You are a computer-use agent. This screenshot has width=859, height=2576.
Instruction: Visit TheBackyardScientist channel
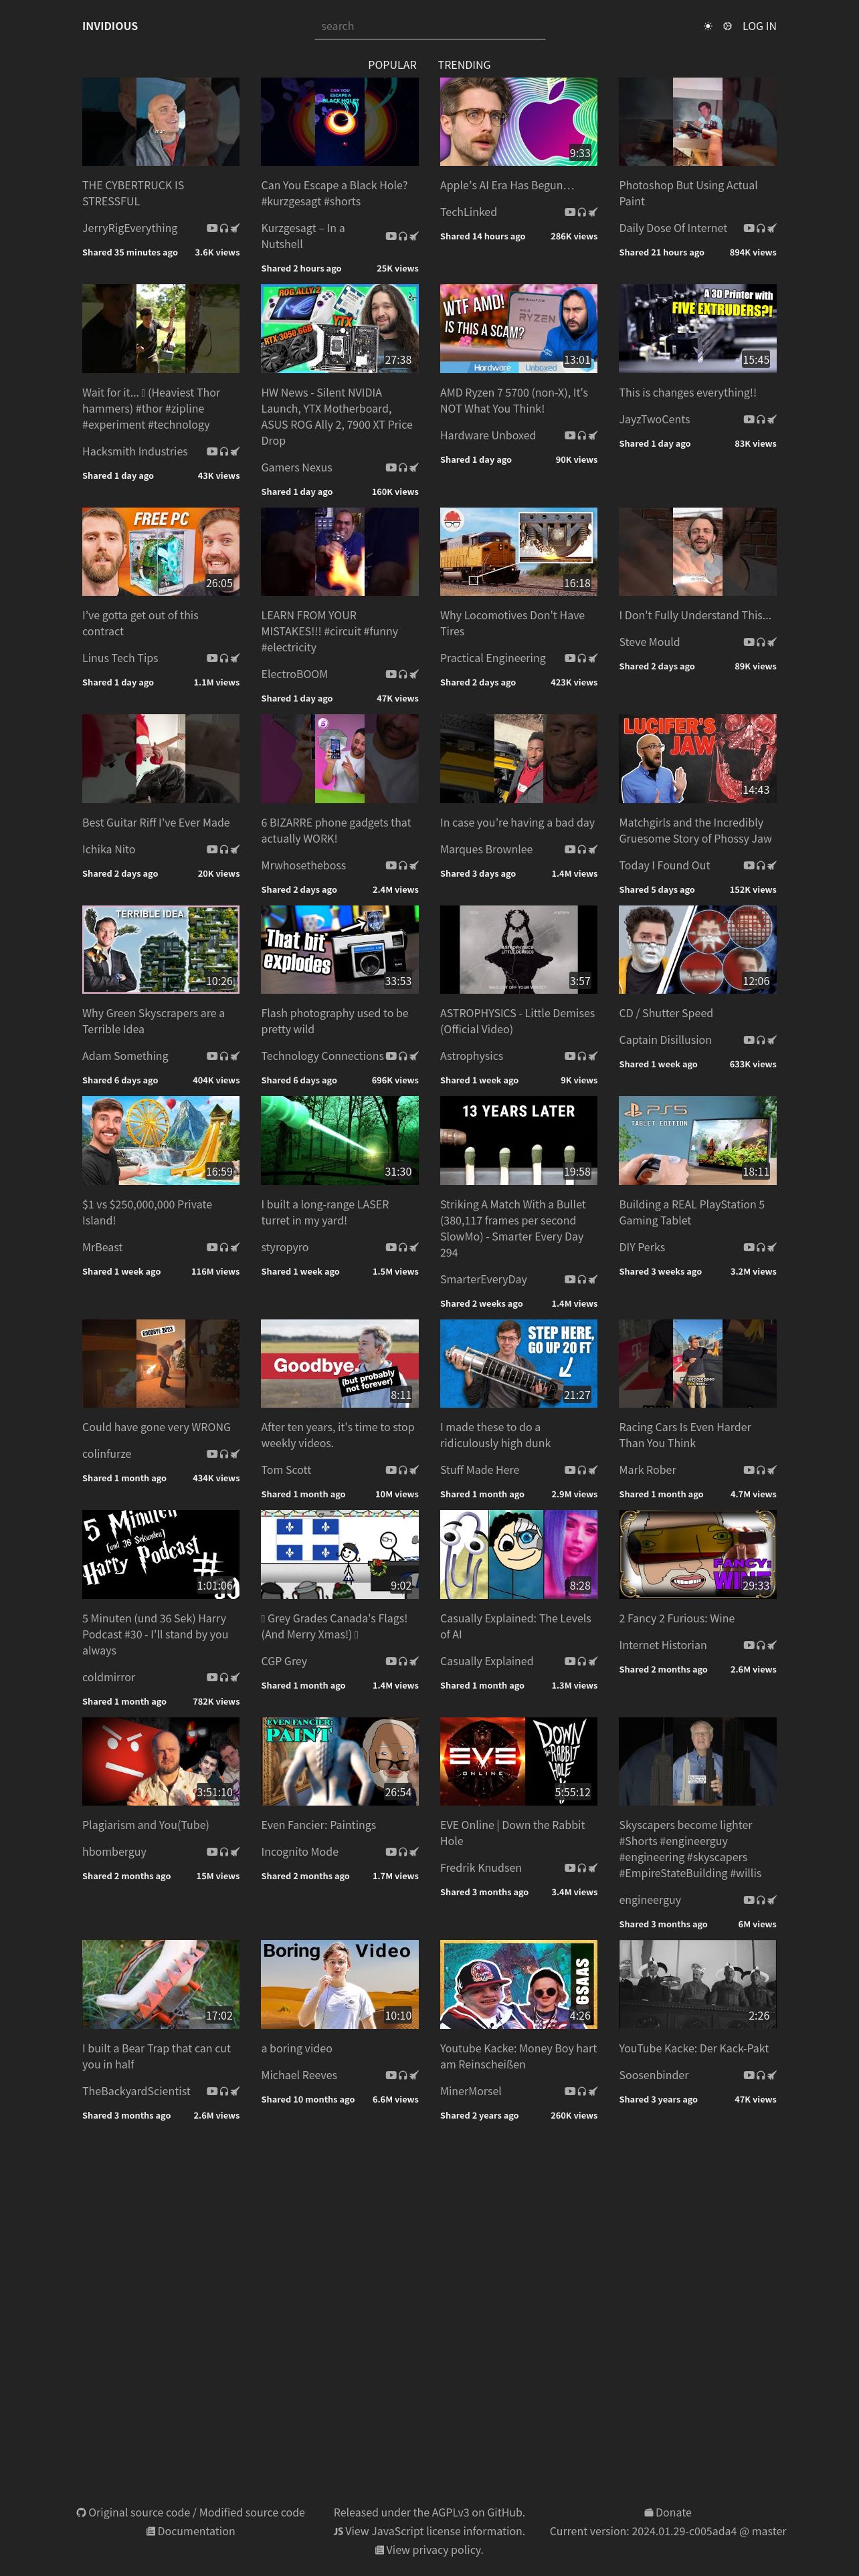[x=136, y=2091]
